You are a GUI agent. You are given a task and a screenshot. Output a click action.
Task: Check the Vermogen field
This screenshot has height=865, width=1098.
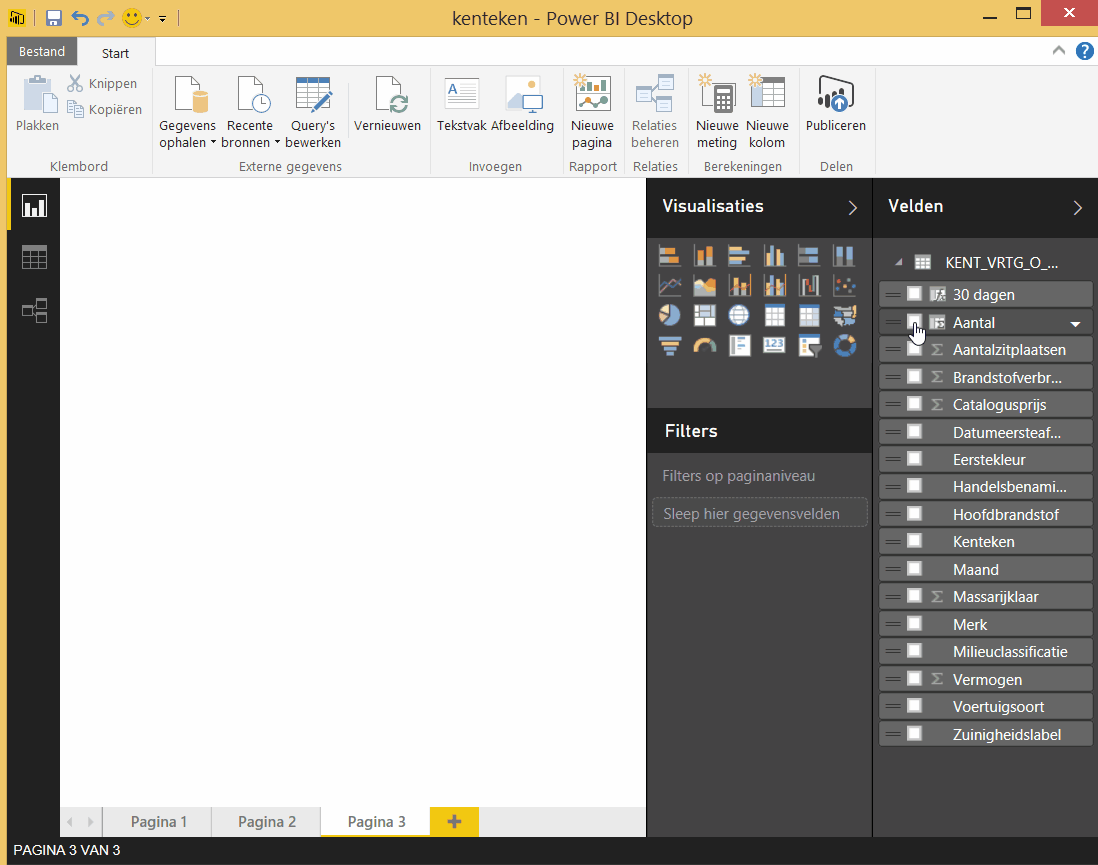[x=914, y=679]
